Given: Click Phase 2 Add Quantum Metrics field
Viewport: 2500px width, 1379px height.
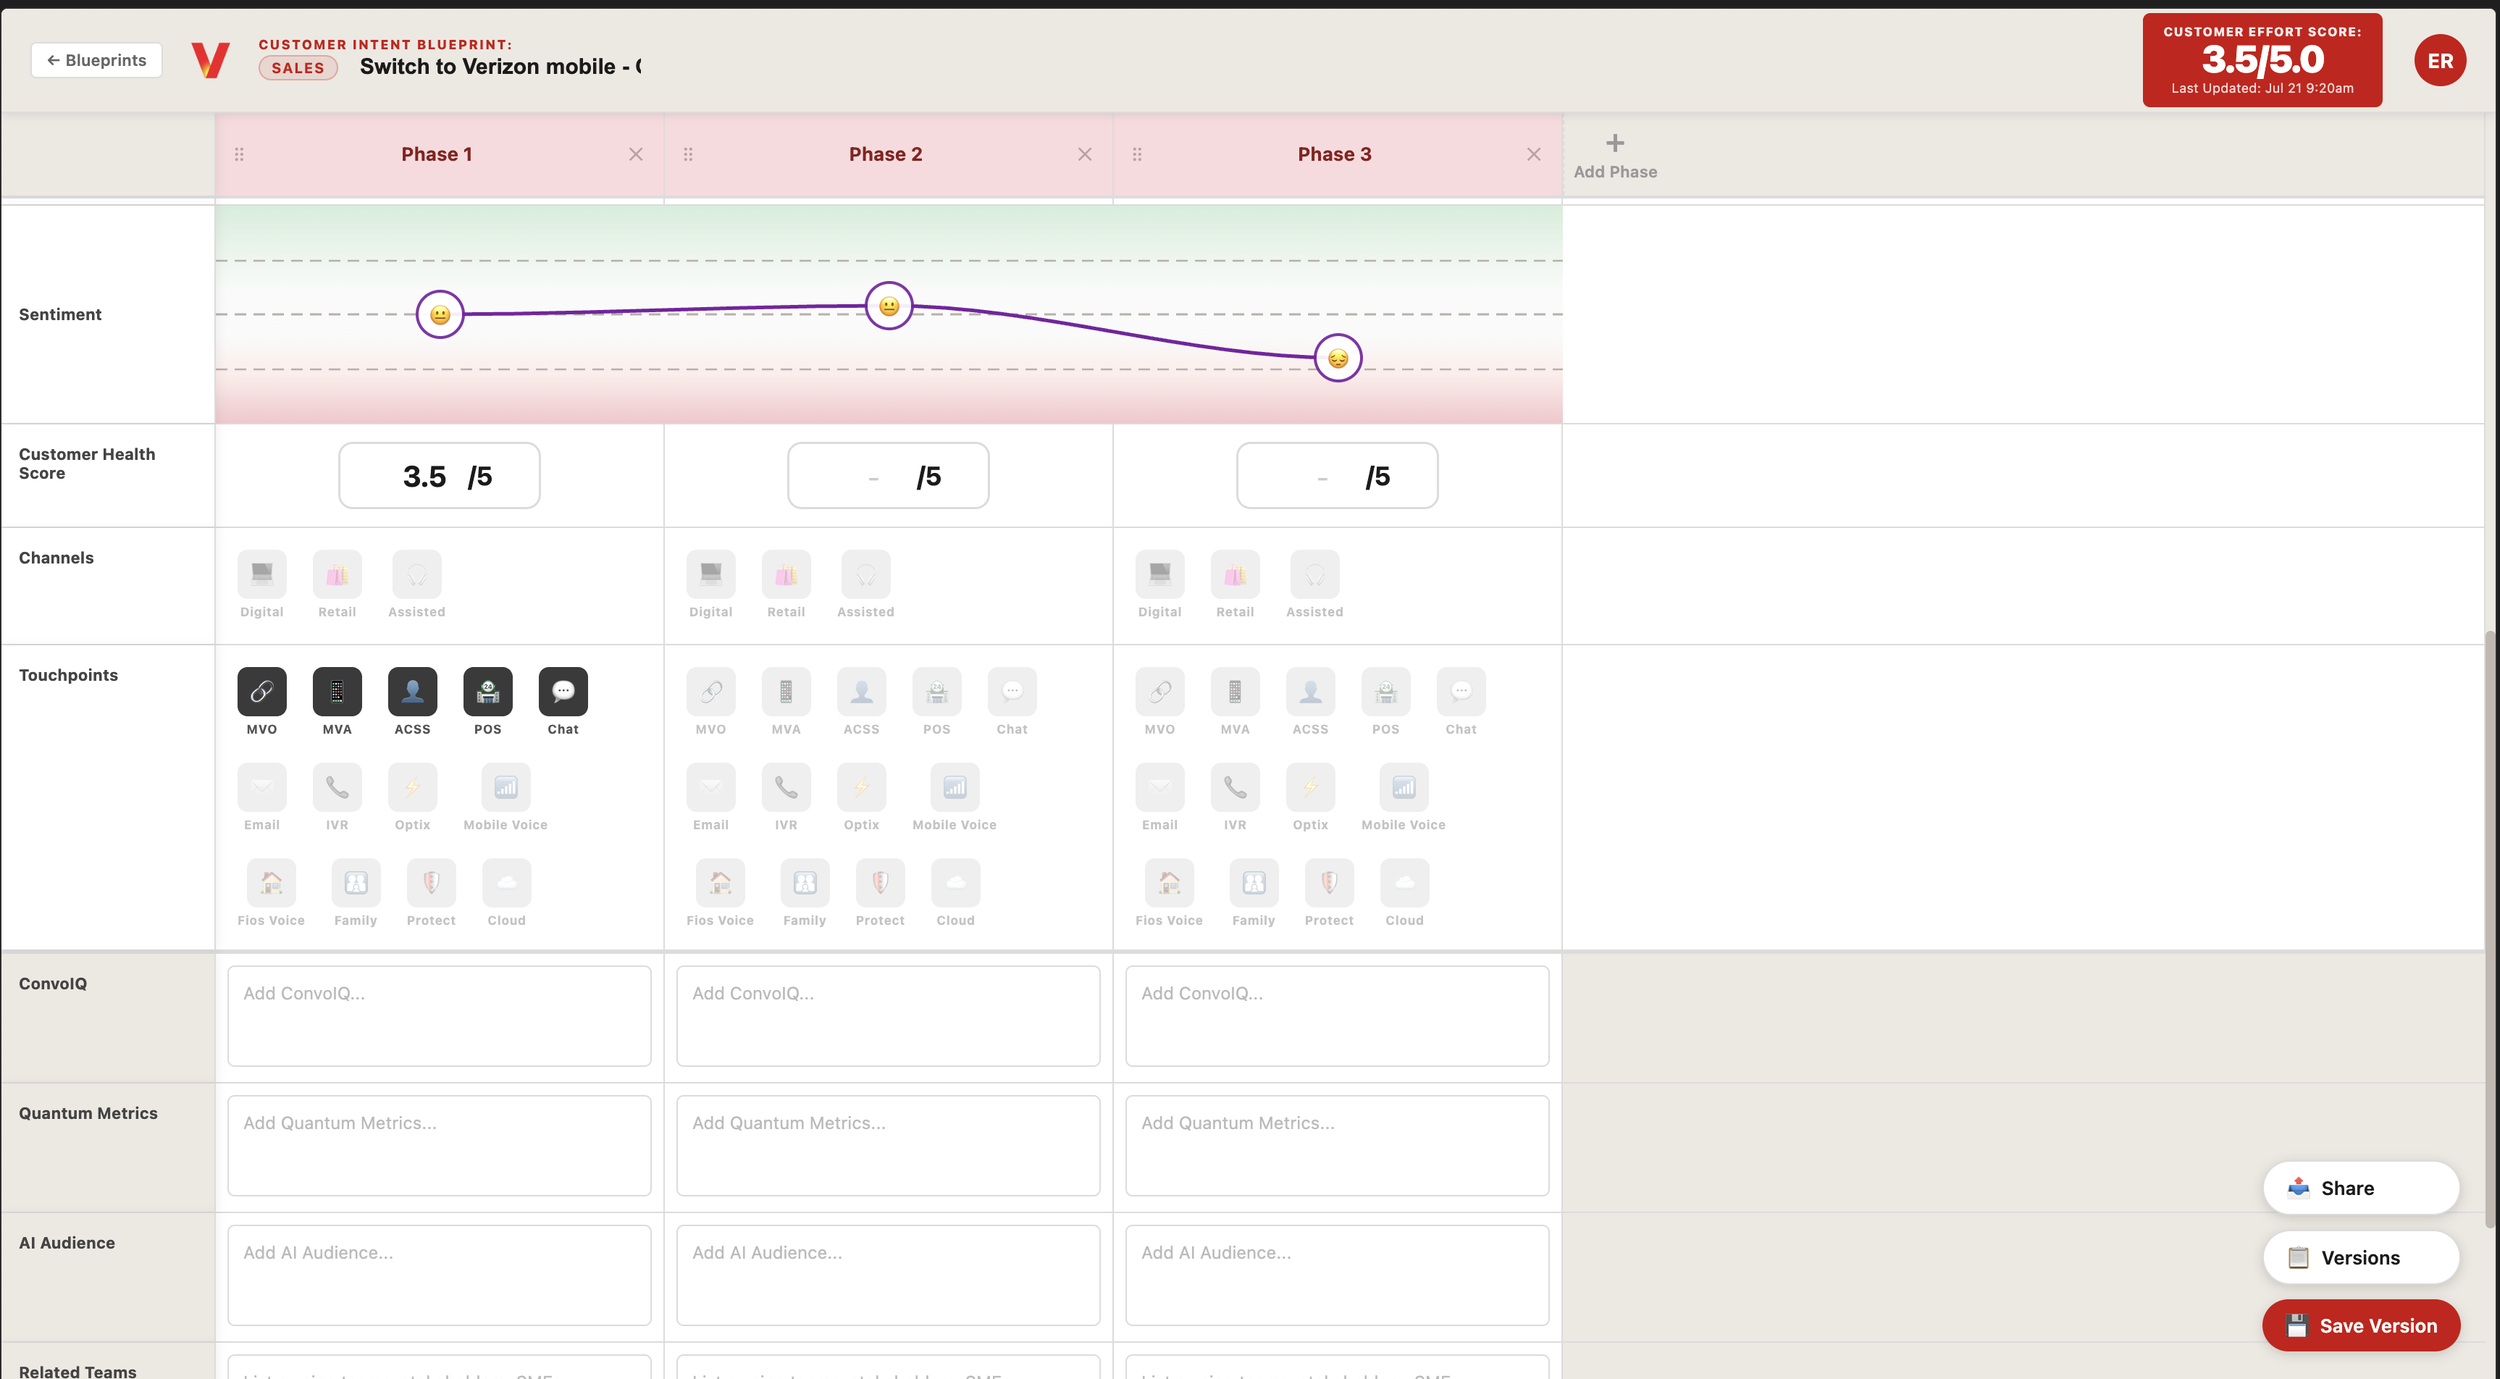Looking at the screenshot, I should (x=888, y=1146).
